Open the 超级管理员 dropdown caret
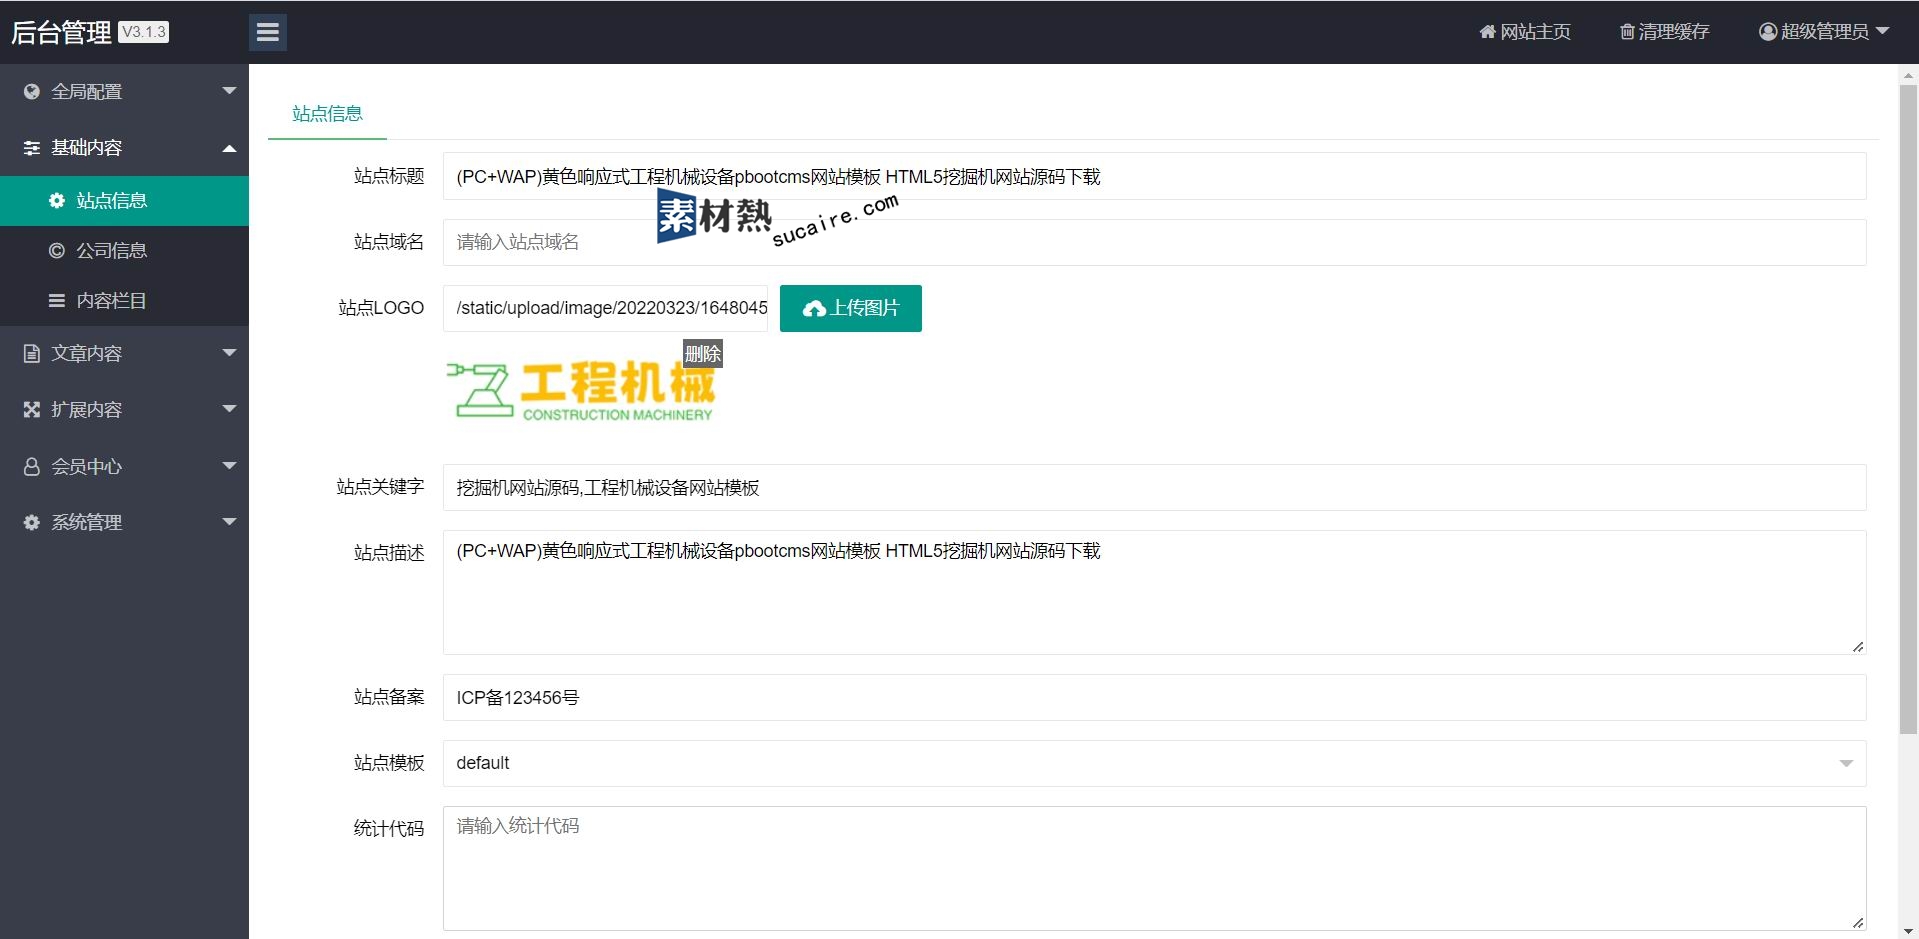The image size is (1919, 939). (x=1882, y=32)
